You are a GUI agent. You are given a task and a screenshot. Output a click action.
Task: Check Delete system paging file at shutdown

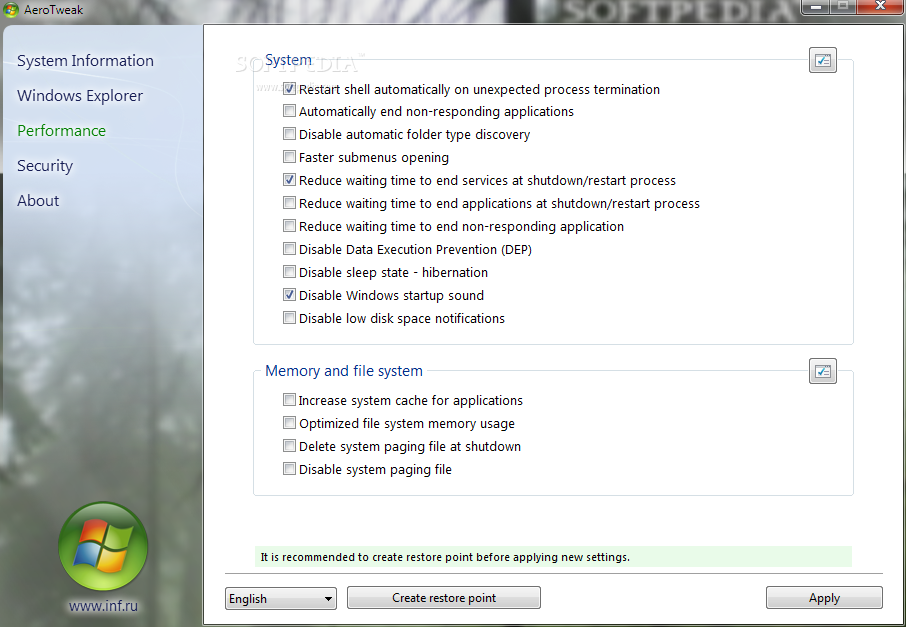coord(289,446)
